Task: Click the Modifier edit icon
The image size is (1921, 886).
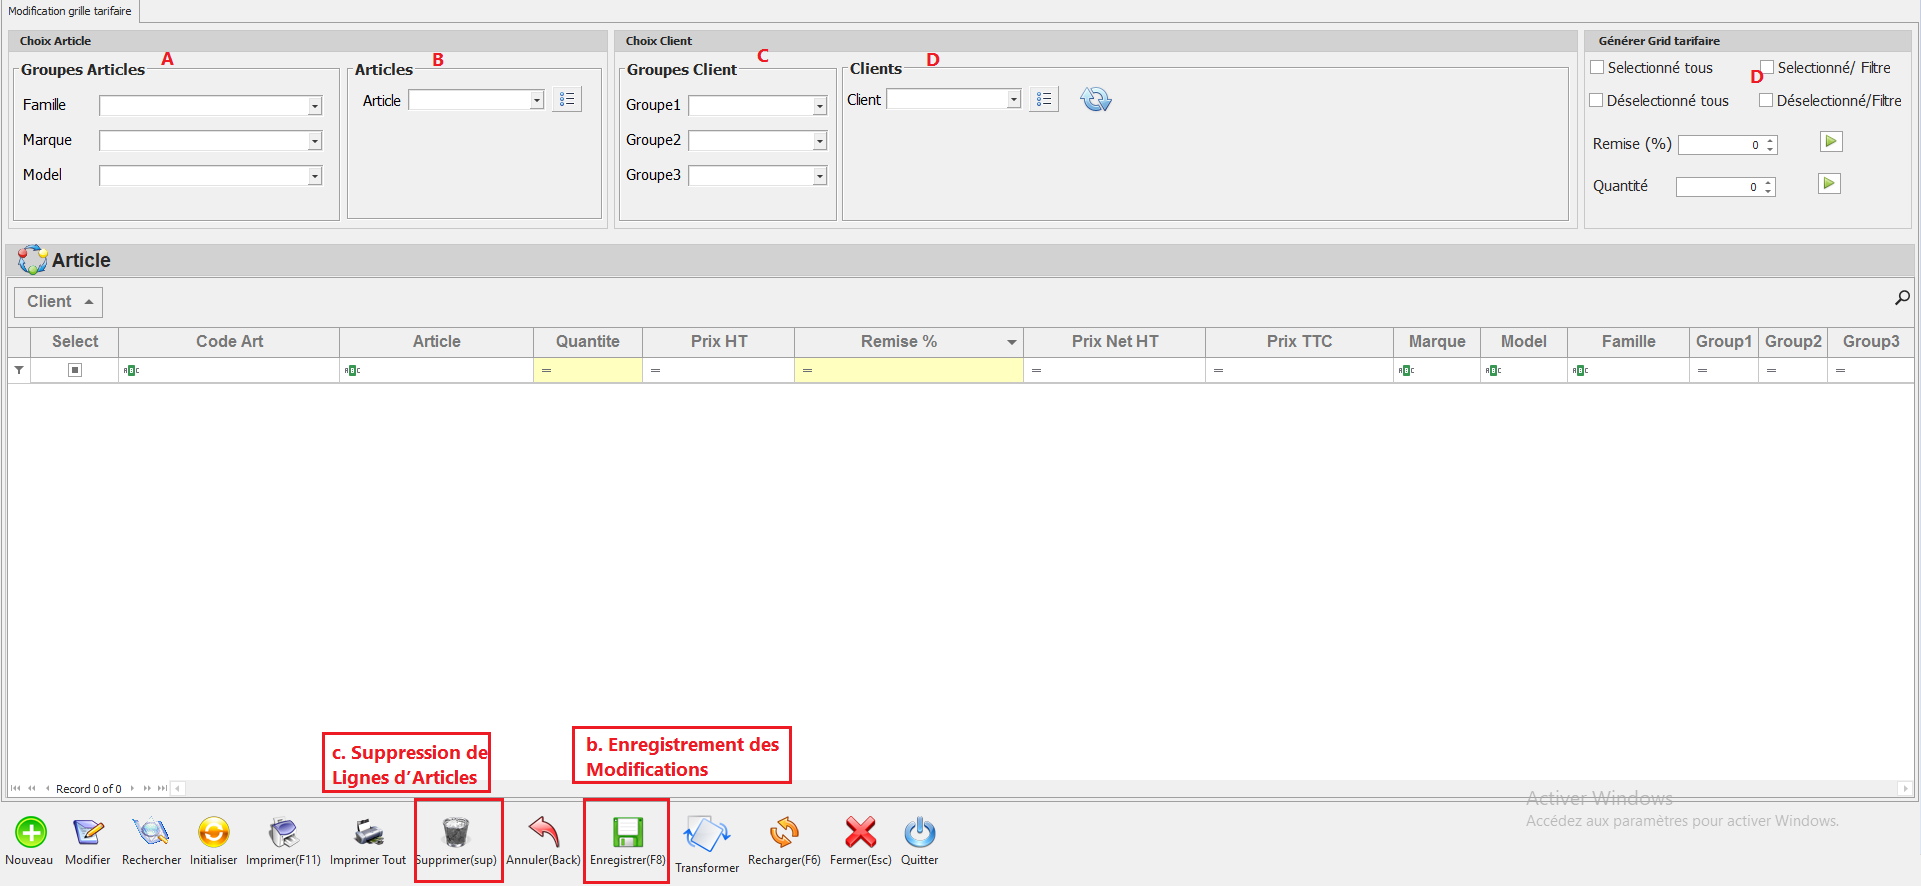Action: (x=88, y=832)
